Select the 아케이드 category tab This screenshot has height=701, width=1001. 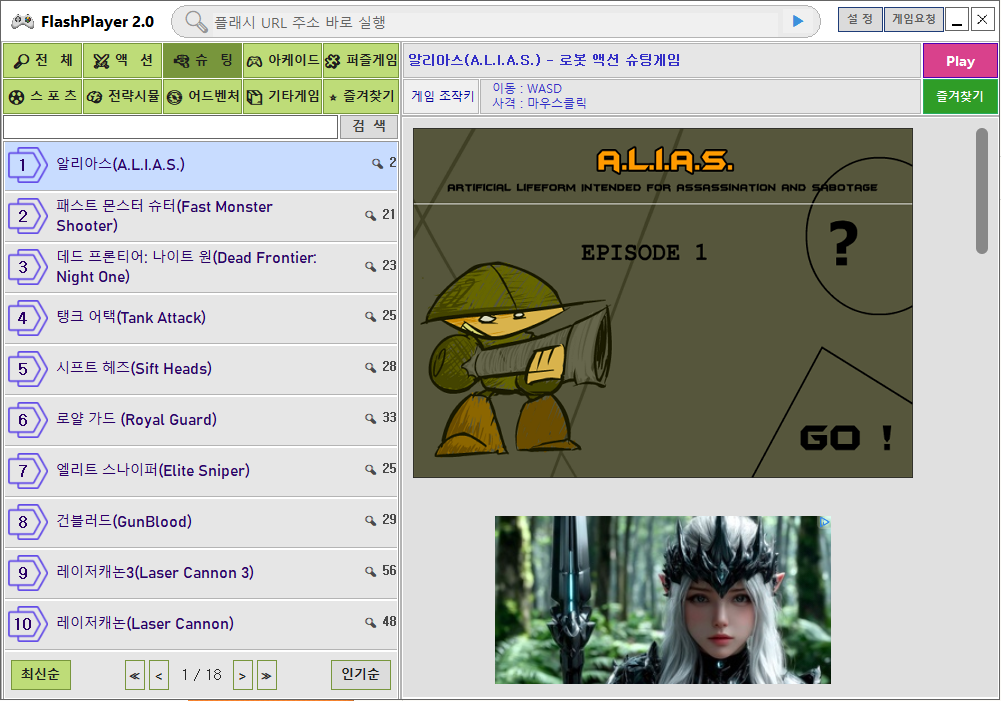point(282,61)
